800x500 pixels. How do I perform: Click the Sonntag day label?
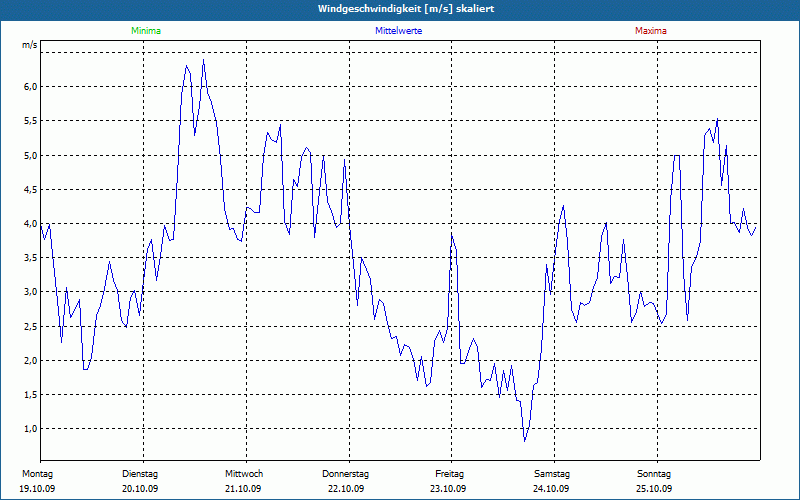[654, 474]
